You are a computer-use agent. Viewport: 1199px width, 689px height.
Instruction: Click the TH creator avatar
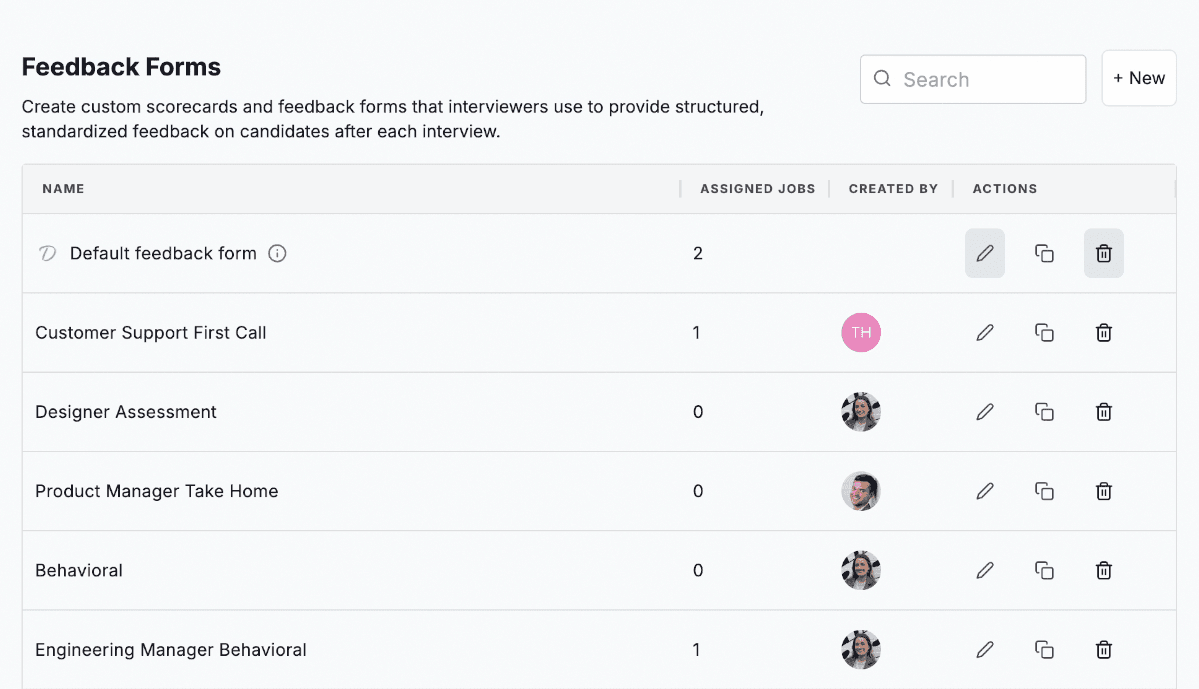click(861, 333)
